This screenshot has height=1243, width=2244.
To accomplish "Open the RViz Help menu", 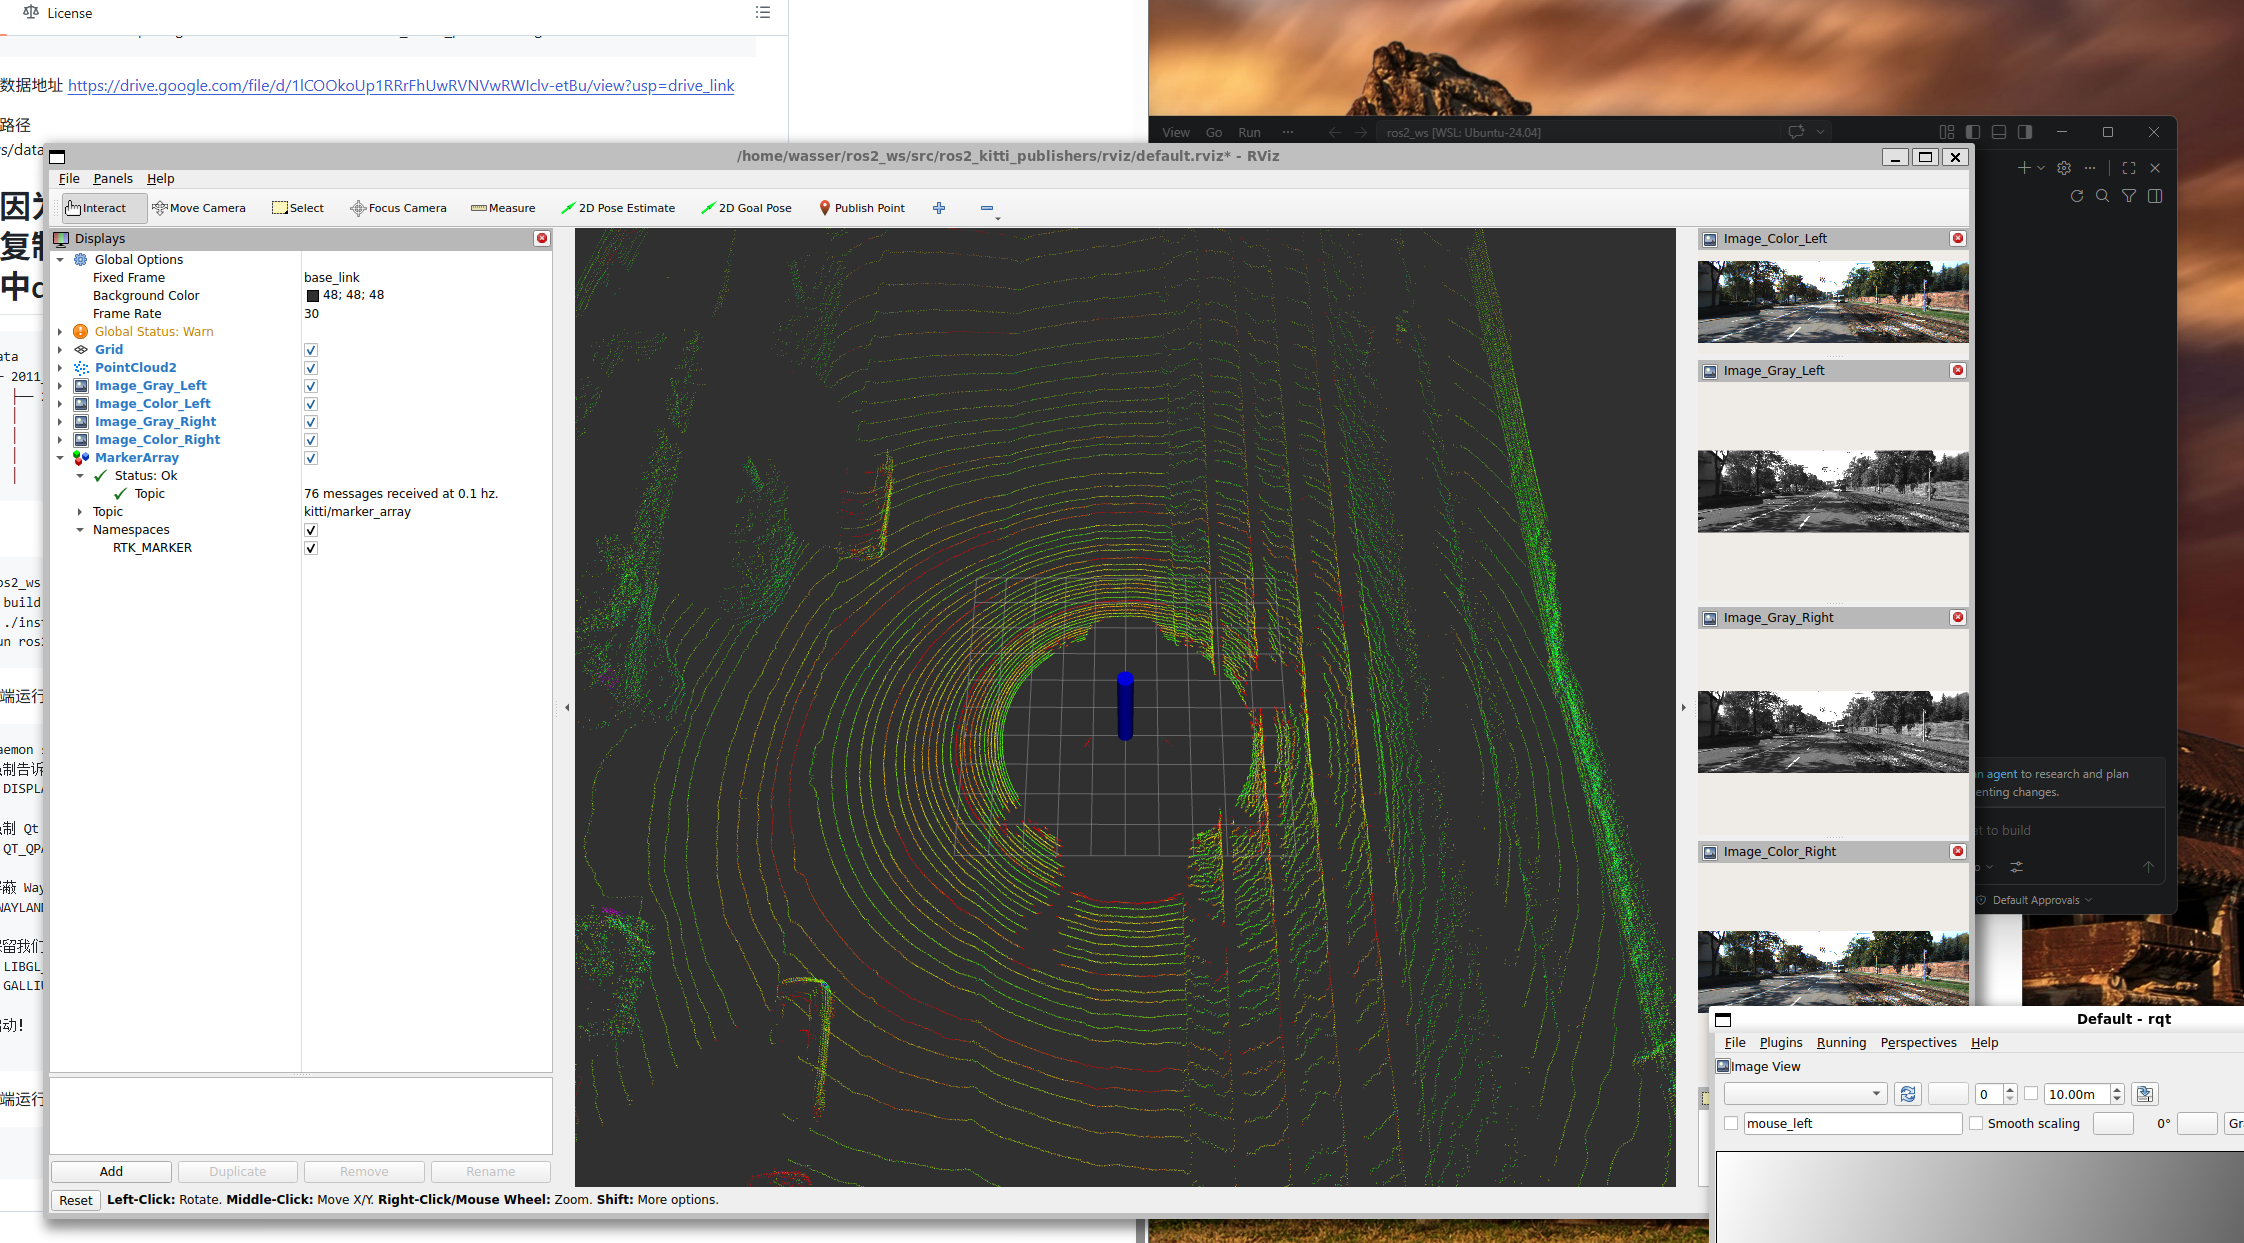I will click(160, 178).
